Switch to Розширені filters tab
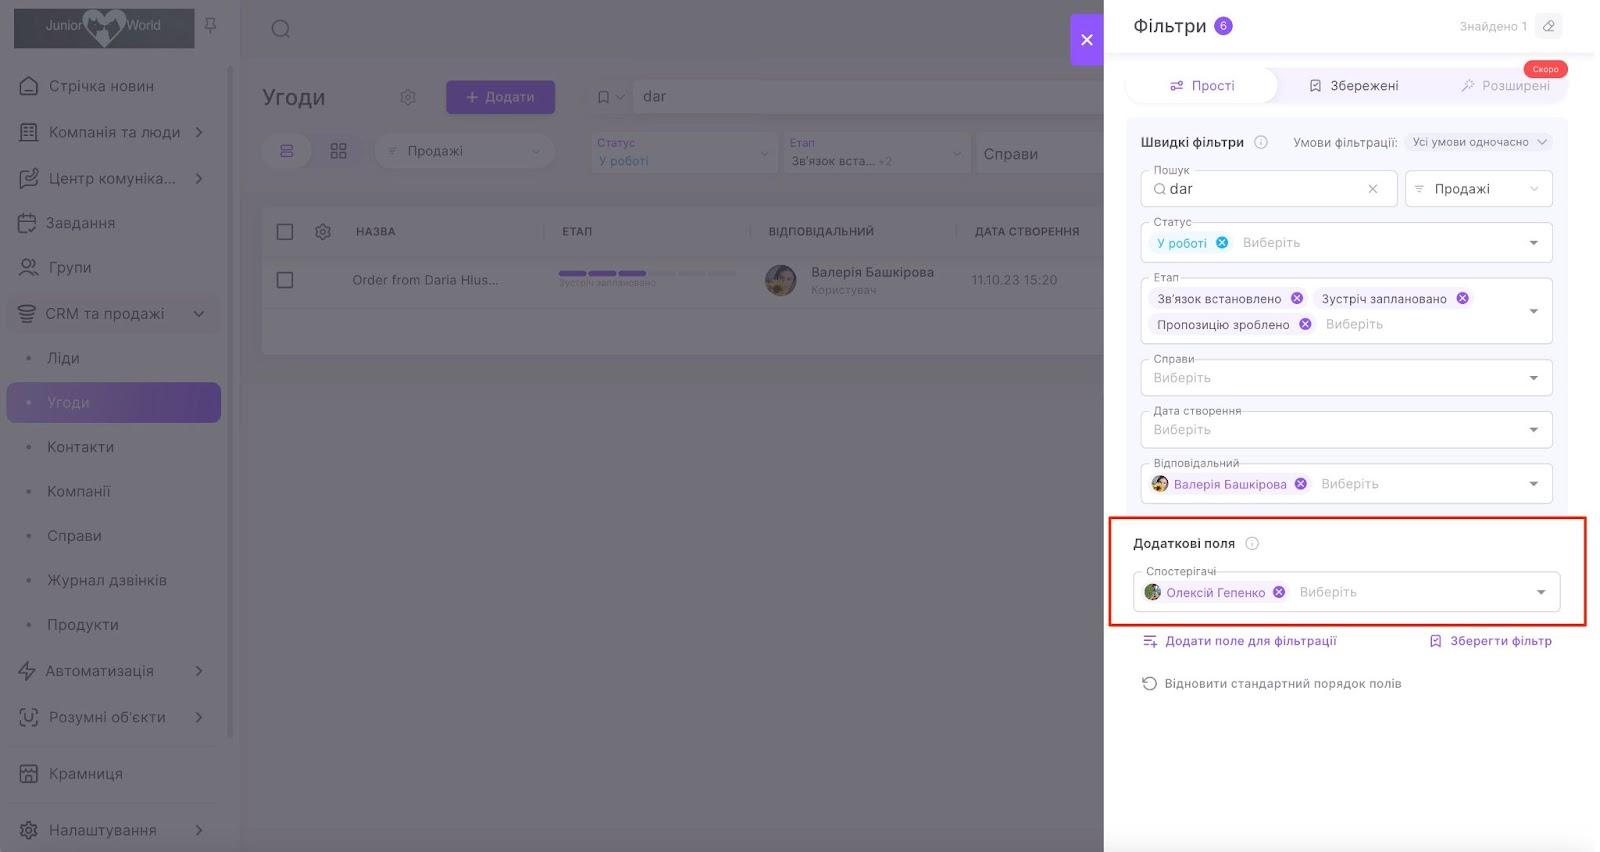The height and width of the screenshot is (852, 1600). (x=1505, y=86)
